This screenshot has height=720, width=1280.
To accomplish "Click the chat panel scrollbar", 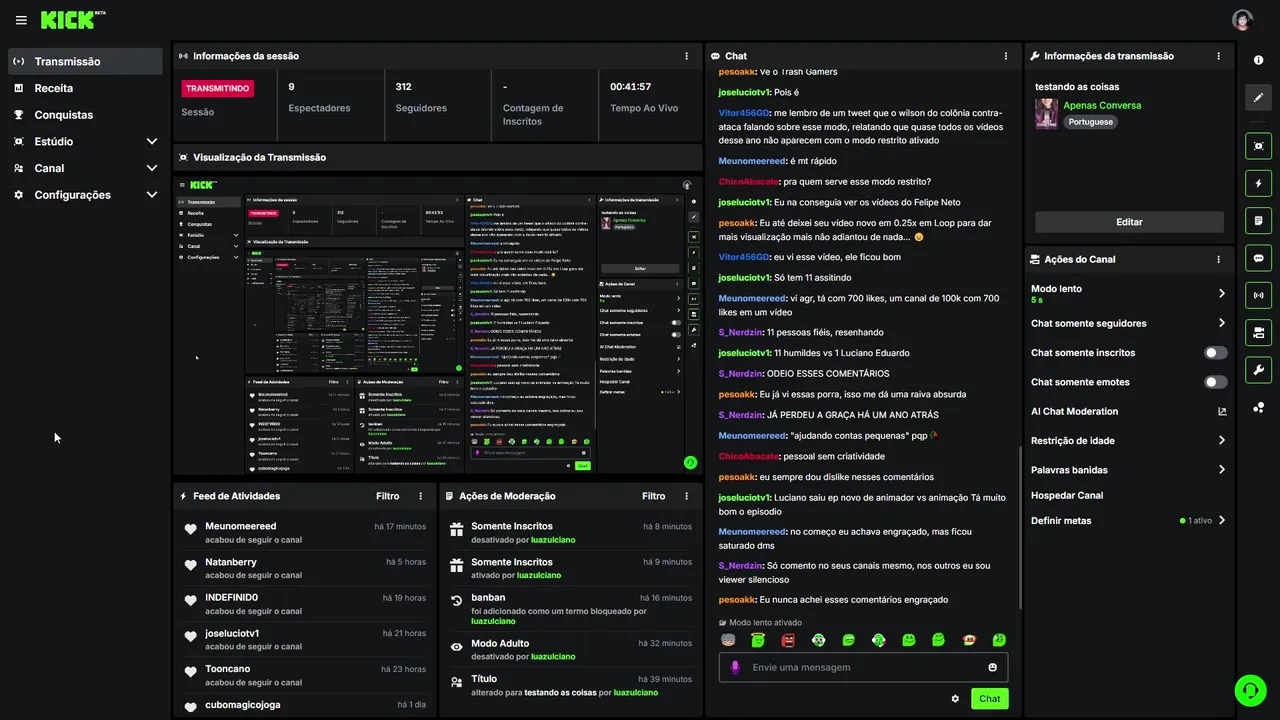I will [x=1019, y=528].
